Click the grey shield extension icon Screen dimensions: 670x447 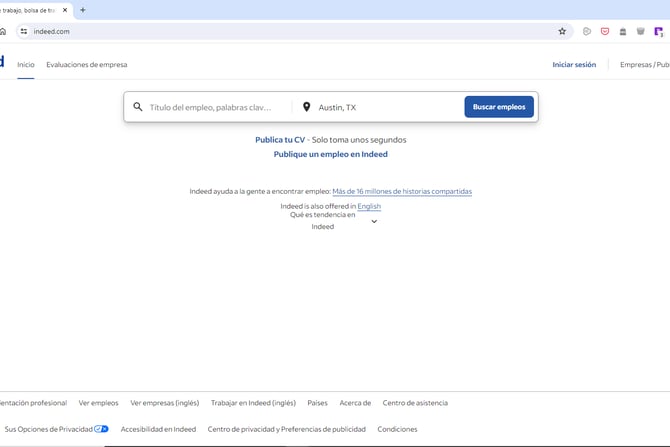587,31
